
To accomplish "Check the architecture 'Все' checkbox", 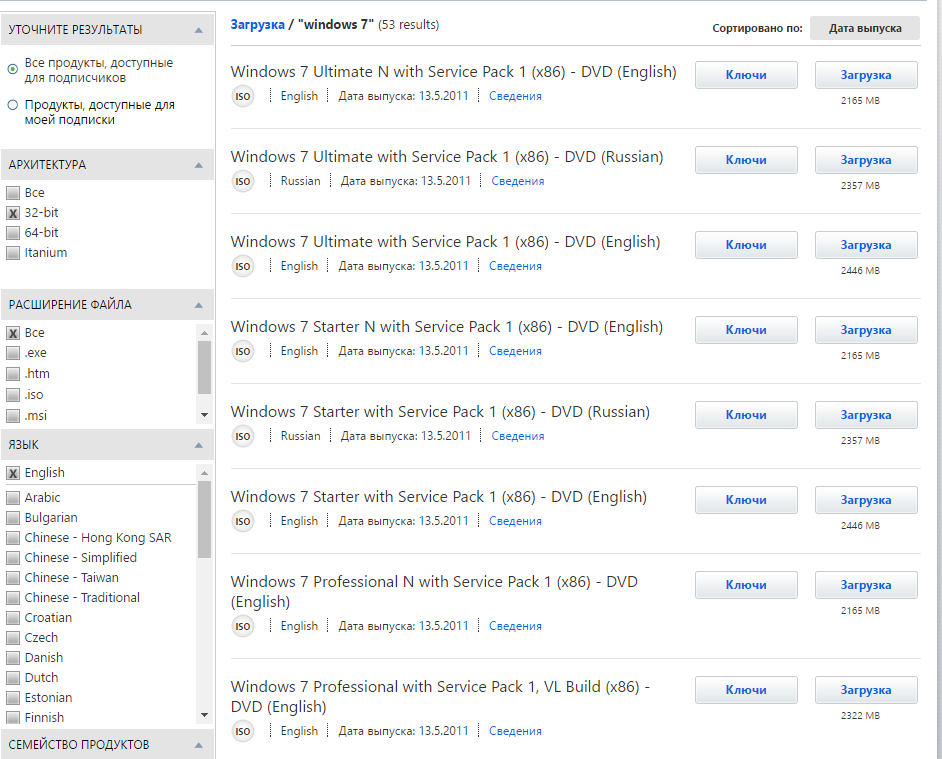I will point(13,193).
